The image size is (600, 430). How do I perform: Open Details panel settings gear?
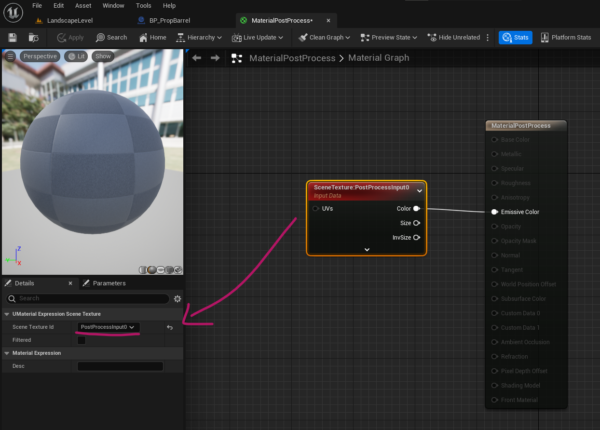click(178, 298)
